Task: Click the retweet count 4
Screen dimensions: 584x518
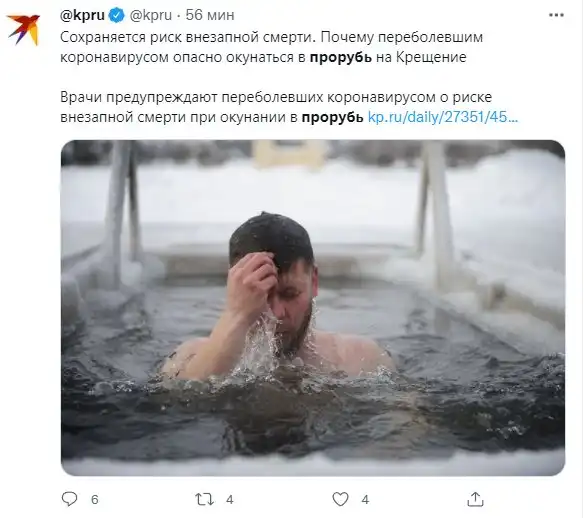Action: pyautogui.click(x=230, y=499)
